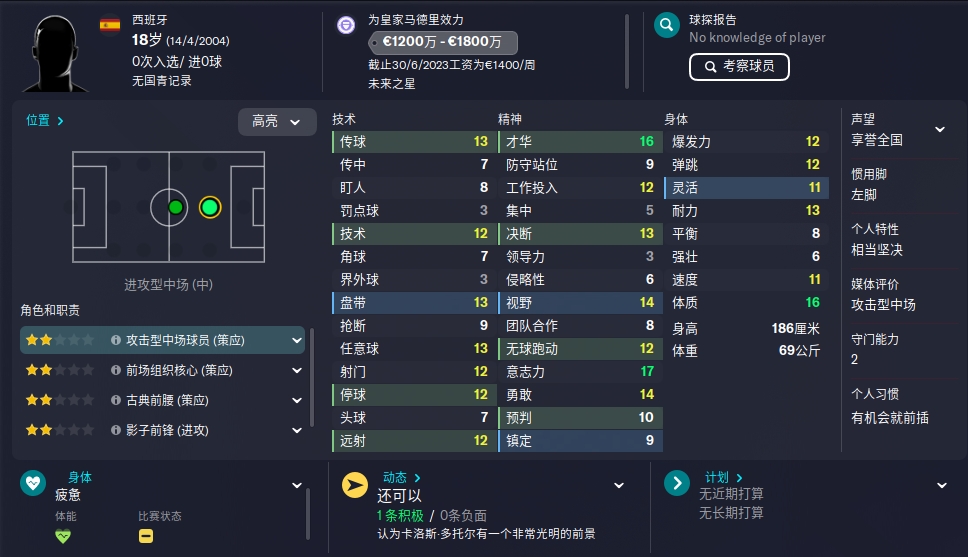The image size is (968, 557).
Task: Click the player silhouette portrait
Action: pyautogui.click(x=56, y=53)
